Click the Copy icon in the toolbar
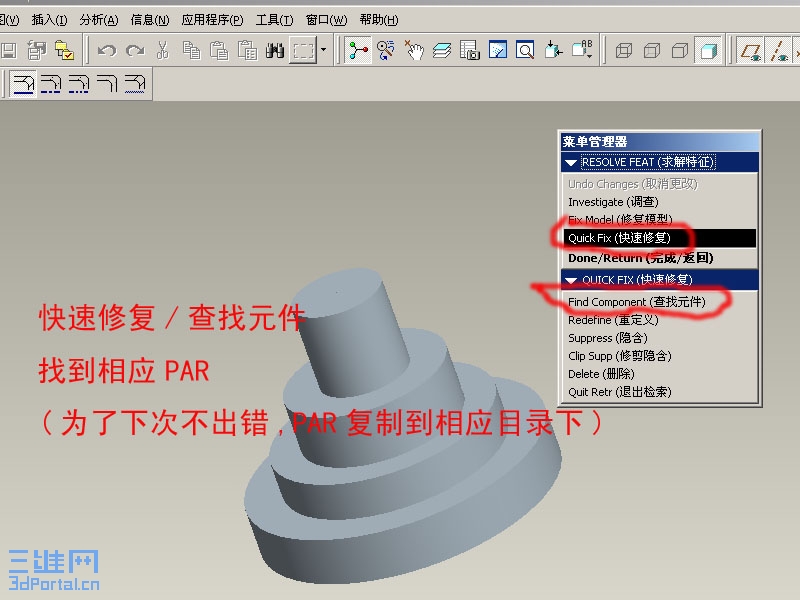Image resolution: width=800 pixels, height=600 pixels. tap(191, 50)
